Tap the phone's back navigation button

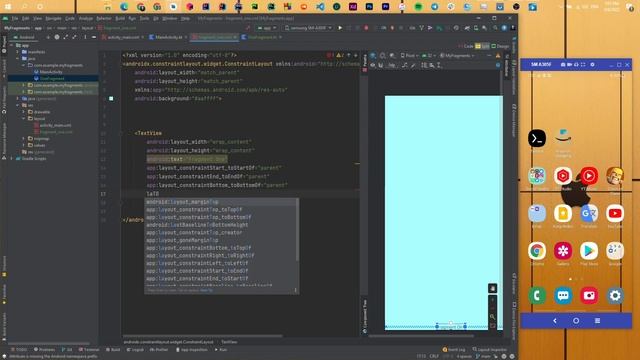point(555,321)
